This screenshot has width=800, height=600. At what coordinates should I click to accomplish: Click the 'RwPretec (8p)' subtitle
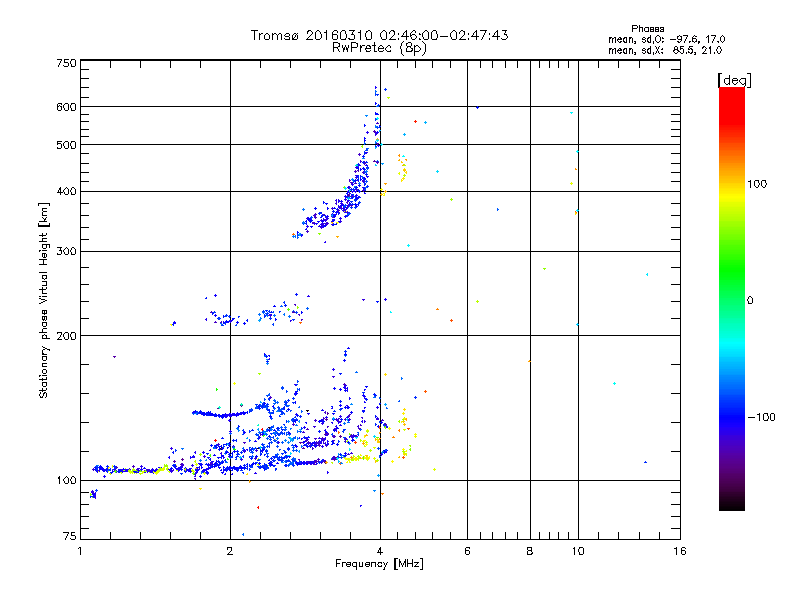coord(379,48)
